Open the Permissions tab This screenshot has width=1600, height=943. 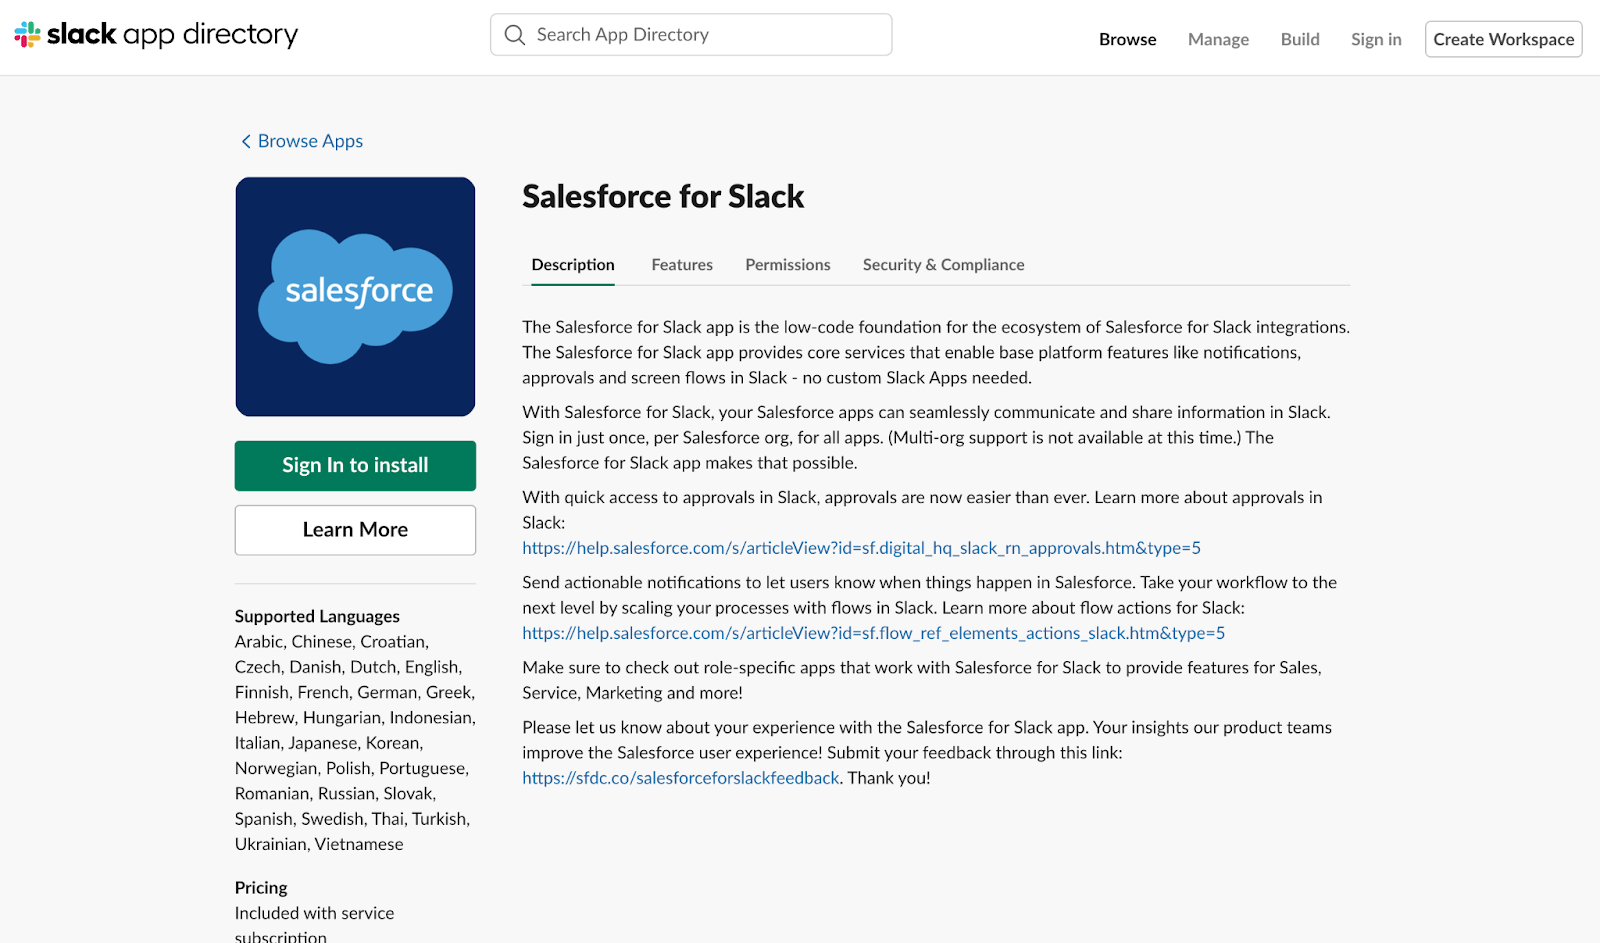click(x=787, y=264)
